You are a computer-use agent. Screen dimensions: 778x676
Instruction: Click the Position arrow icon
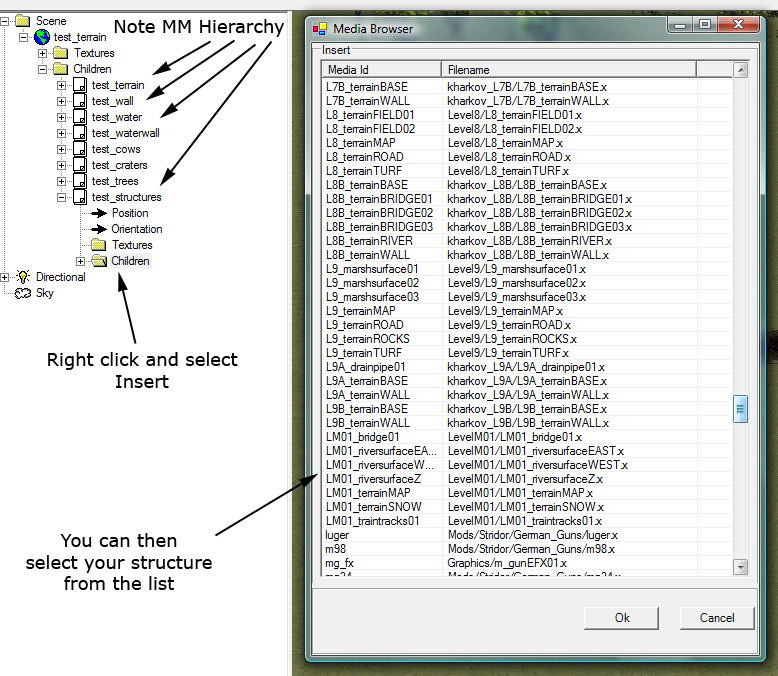pos(99,213)
